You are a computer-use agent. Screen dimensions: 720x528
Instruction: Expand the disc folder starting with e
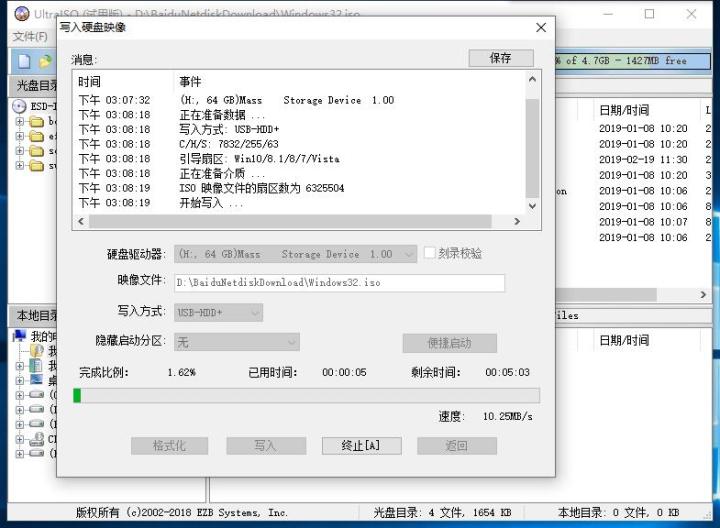19,136
